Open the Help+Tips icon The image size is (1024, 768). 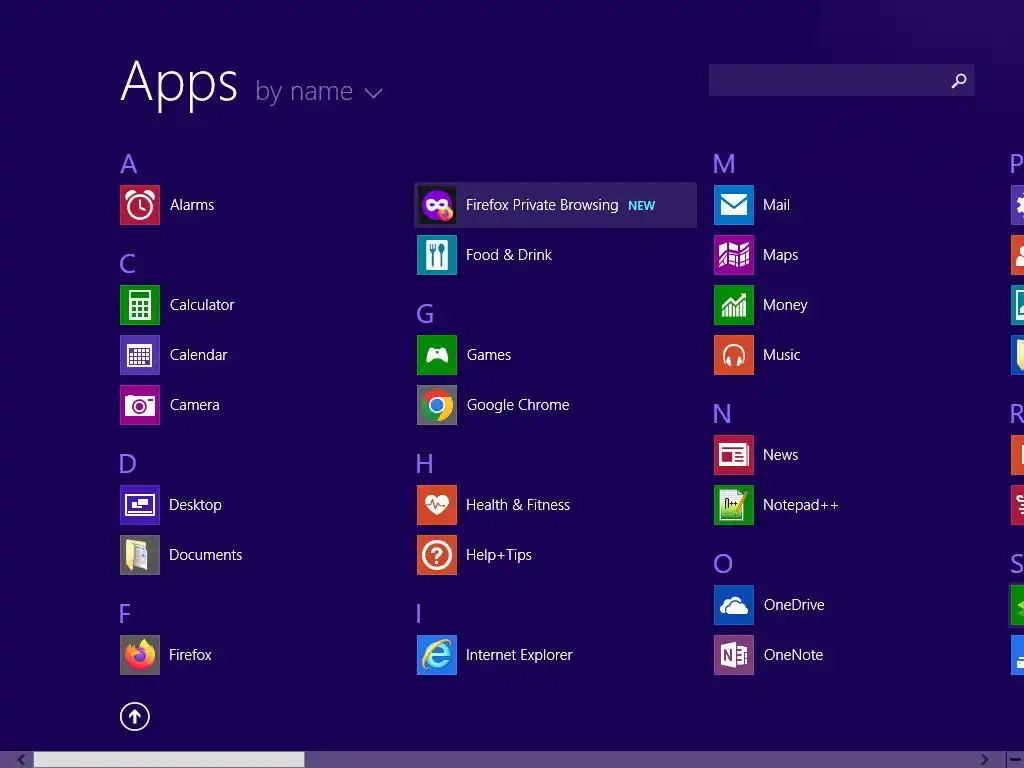(437, 555)
